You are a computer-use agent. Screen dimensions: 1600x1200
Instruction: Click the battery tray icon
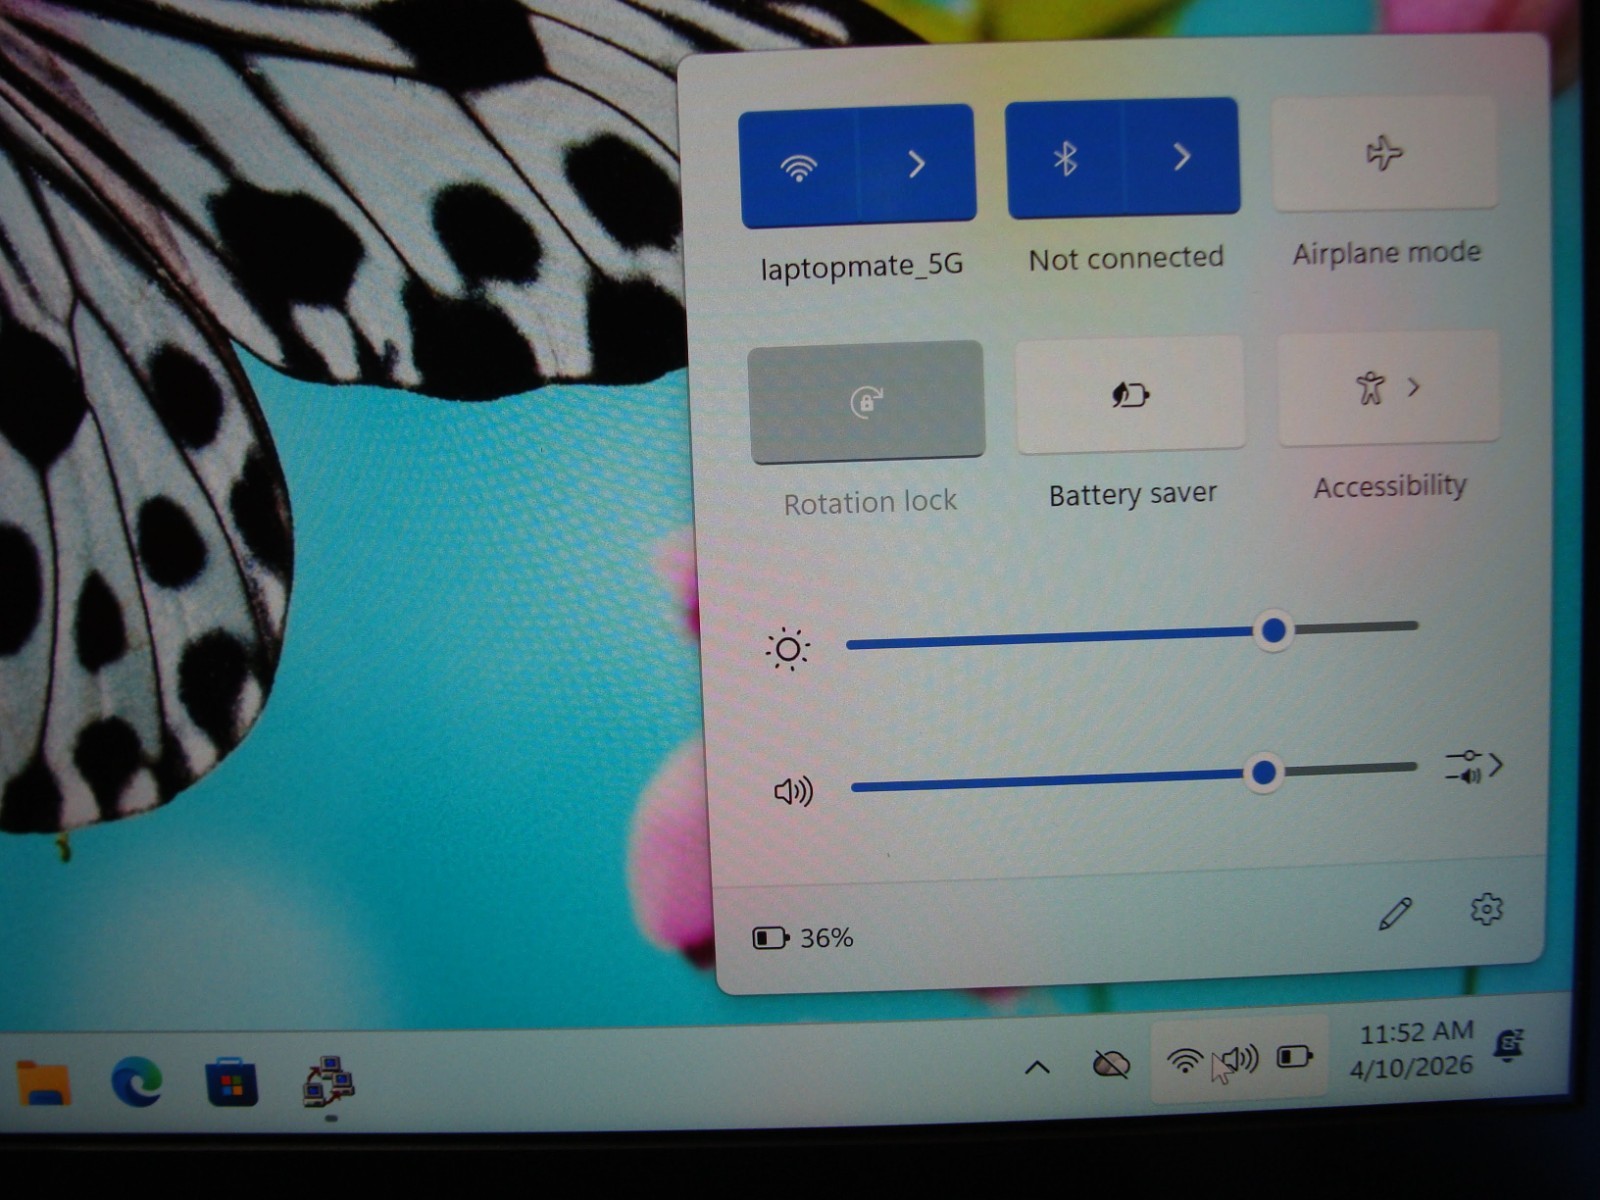[1294, 1055]
